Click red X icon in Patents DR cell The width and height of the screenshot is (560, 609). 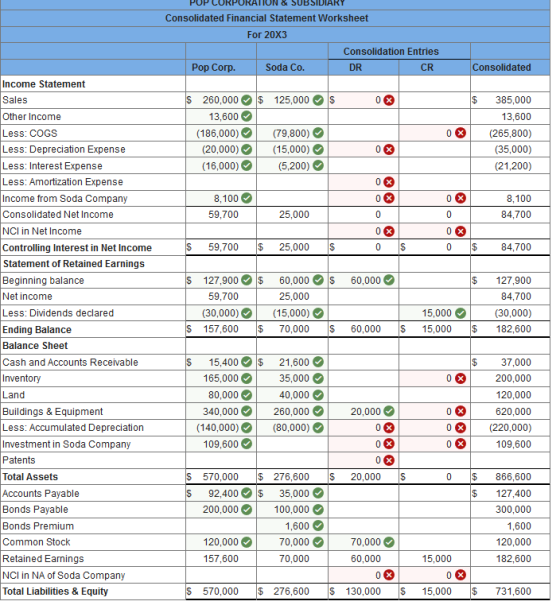pyautogui.click(x=389, y=460)
